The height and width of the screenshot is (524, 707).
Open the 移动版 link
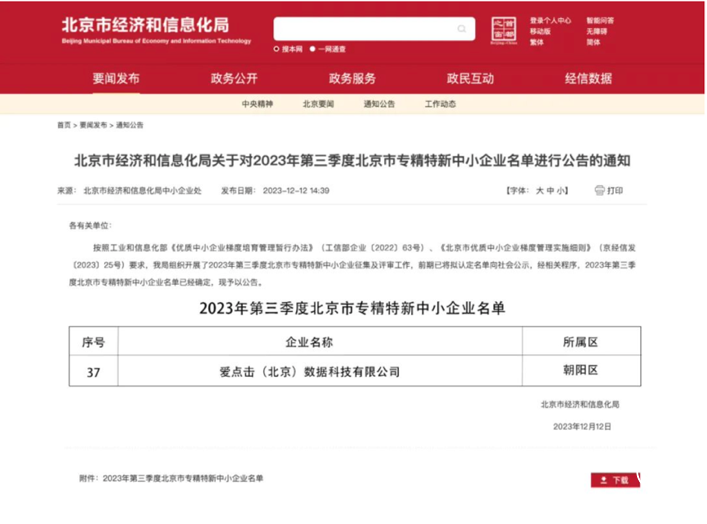pos(540,32)
